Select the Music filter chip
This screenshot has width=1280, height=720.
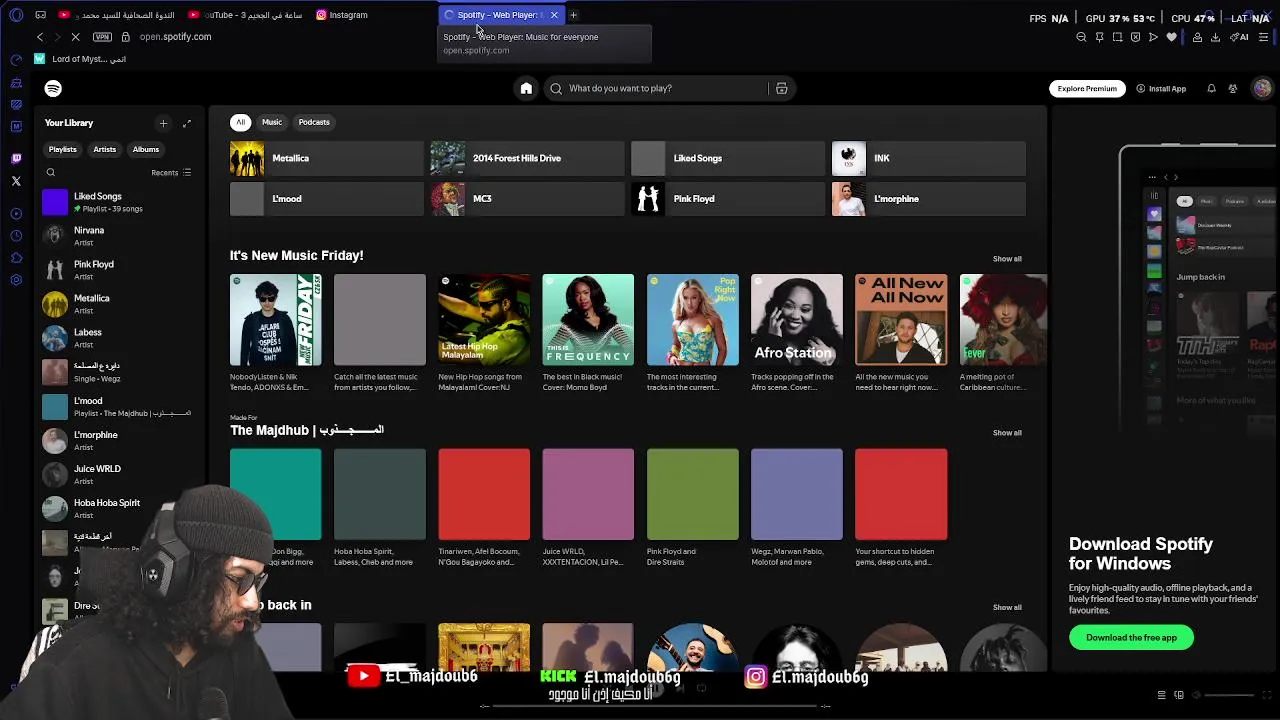click(x=272, y=122)
